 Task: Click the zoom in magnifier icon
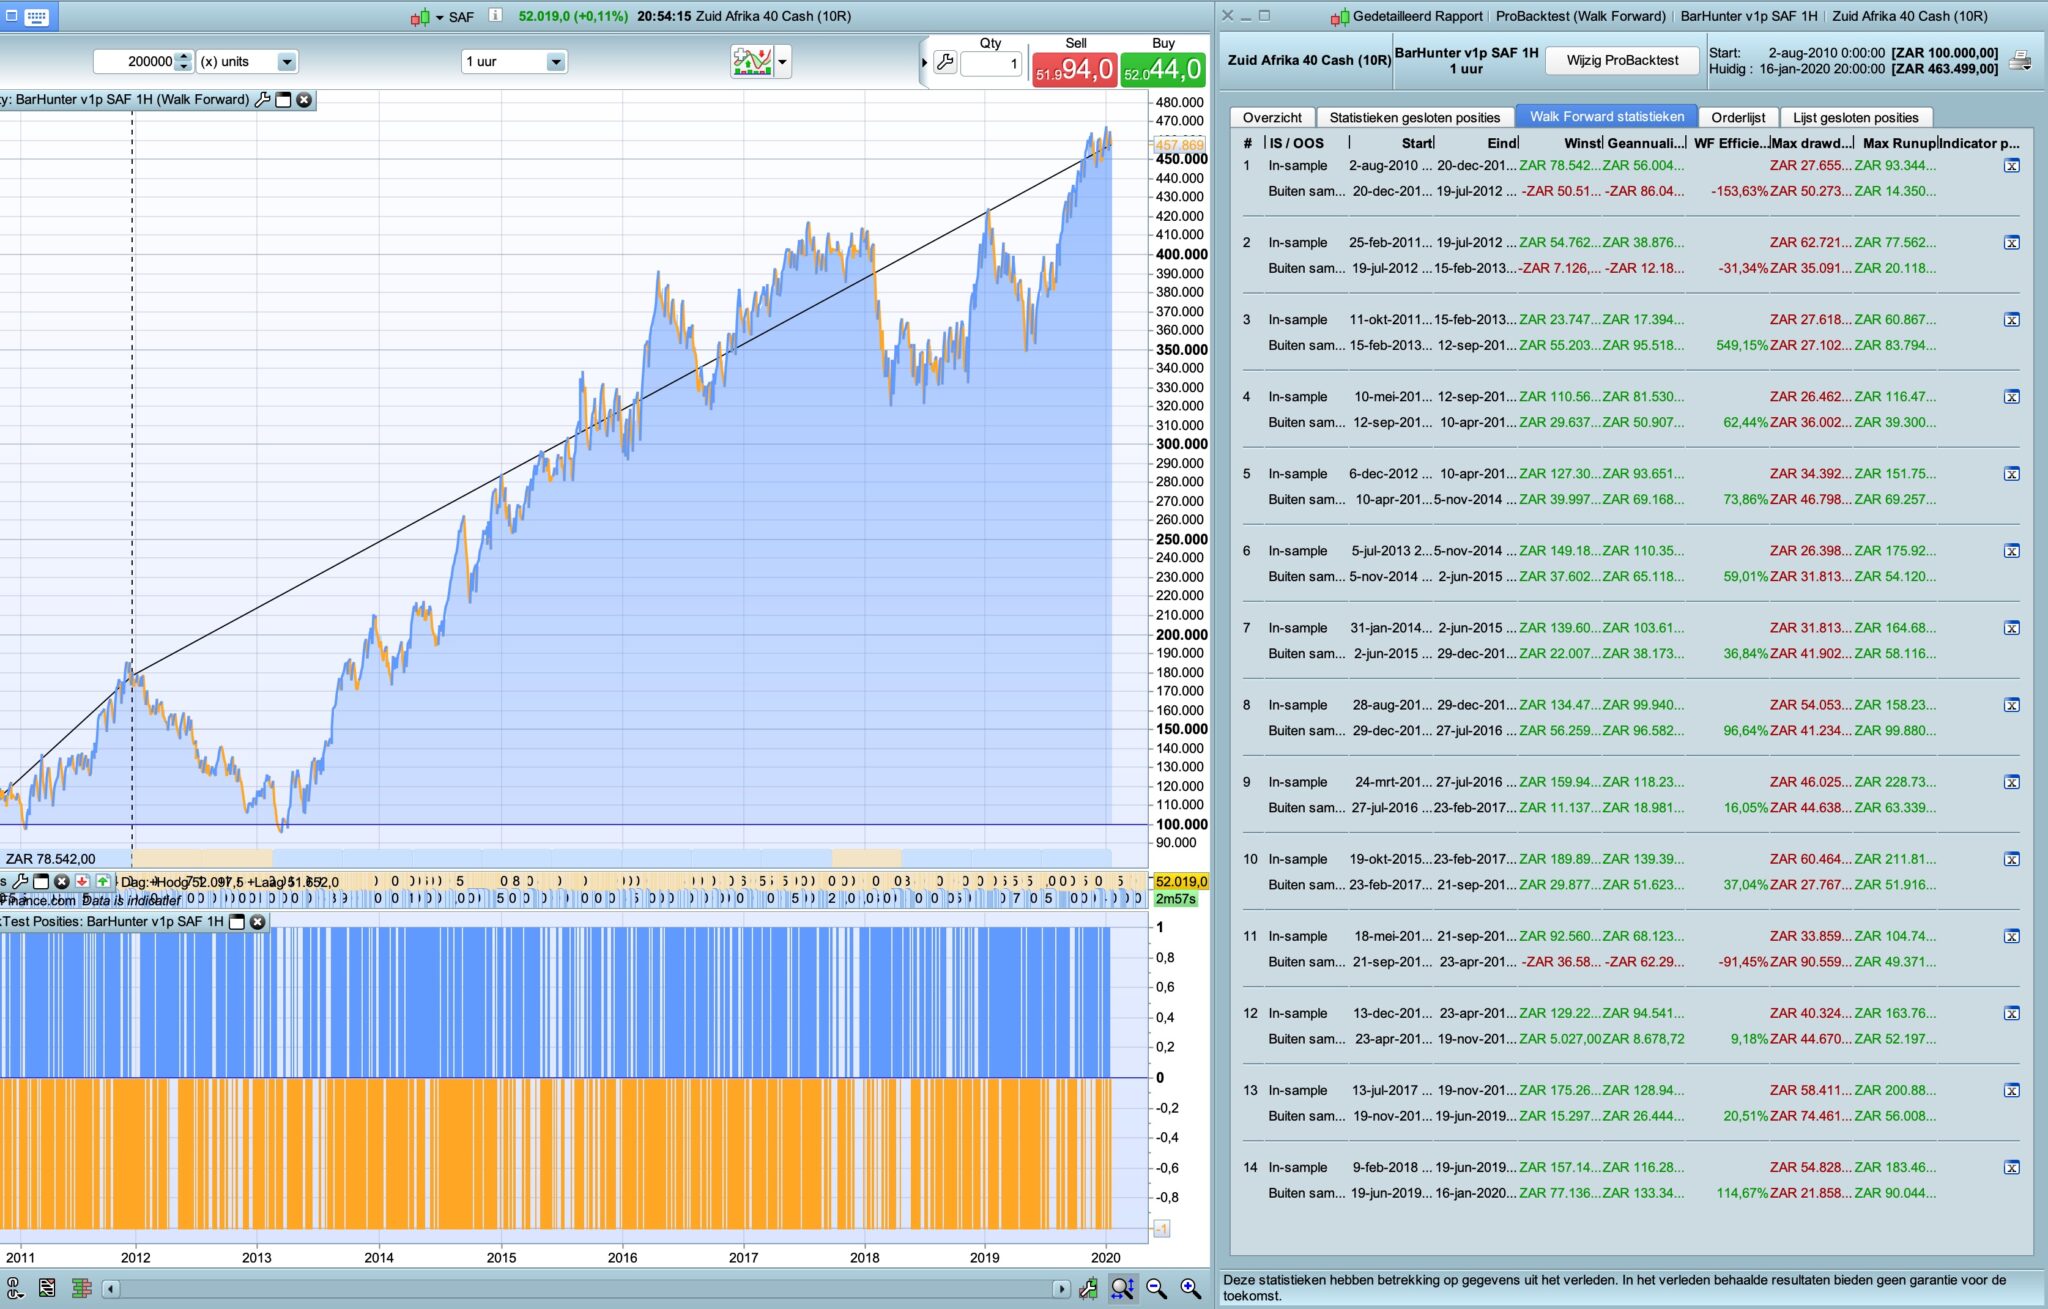pyautogui.click(x=1190, y=1289)
